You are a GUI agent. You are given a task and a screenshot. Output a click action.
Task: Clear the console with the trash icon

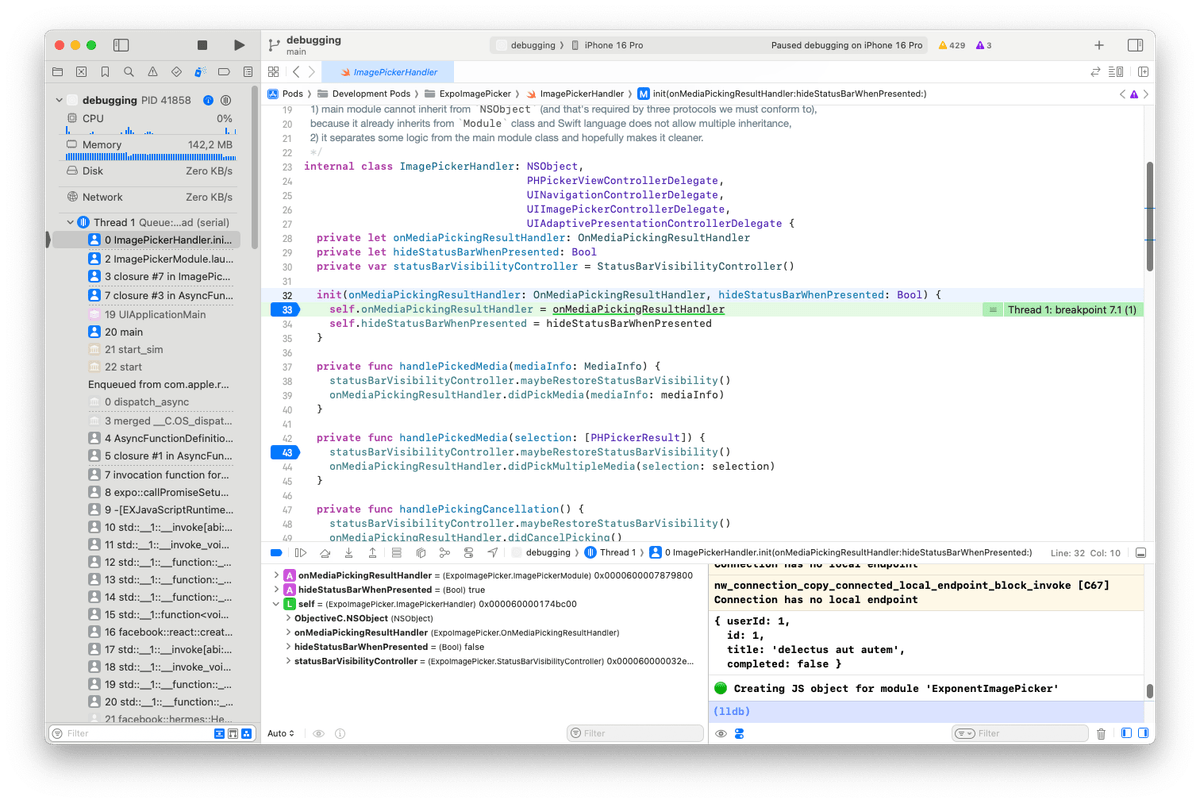click(1101, 733)
